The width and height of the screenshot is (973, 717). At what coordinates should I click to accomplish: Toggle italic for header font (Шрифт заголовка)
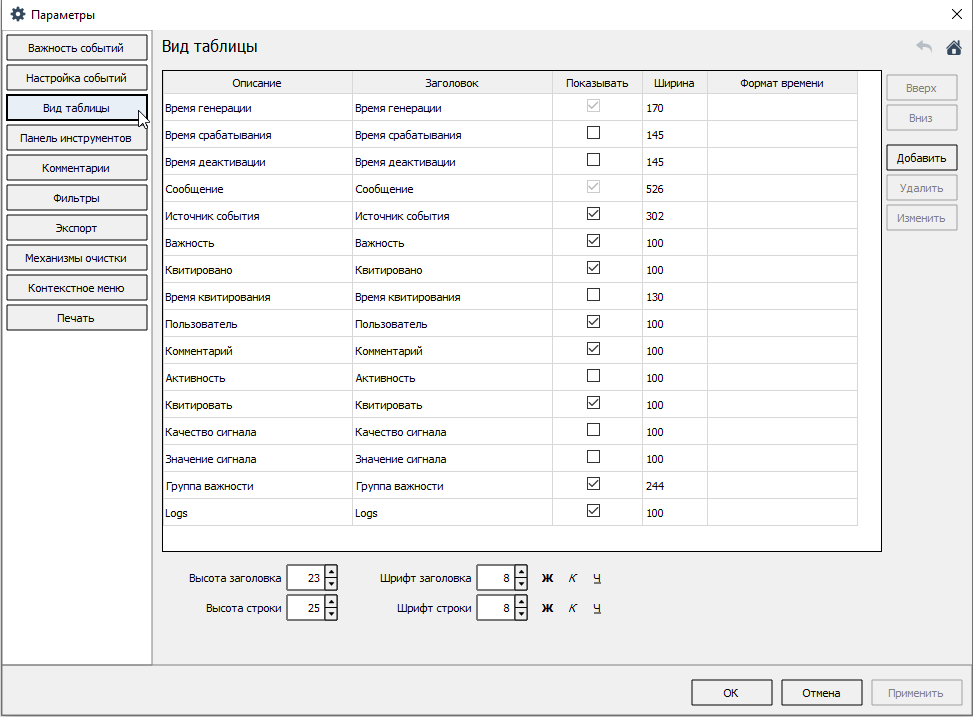572,578
